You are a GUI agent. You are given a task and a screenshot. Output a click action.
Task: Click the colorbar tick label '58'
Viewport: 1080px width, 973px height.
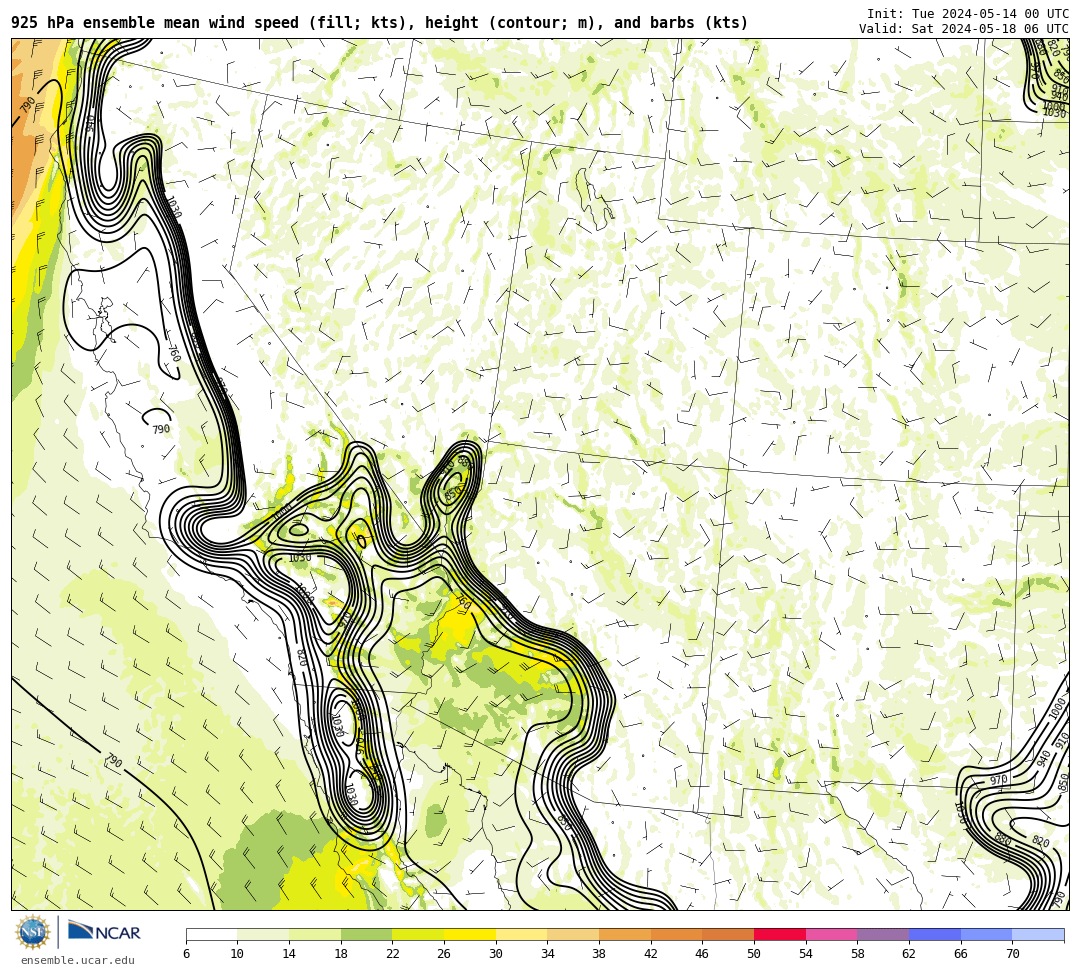[x=858, y=954]
